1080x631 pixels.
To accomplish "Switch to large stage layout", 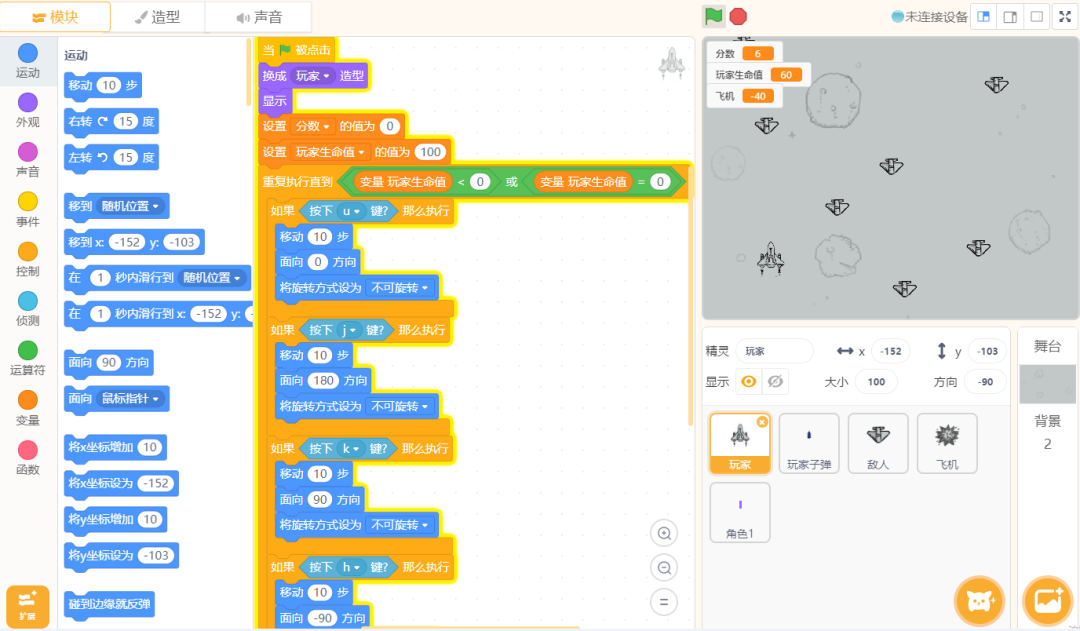I will pyautogui.click(x=1010, y=17).
